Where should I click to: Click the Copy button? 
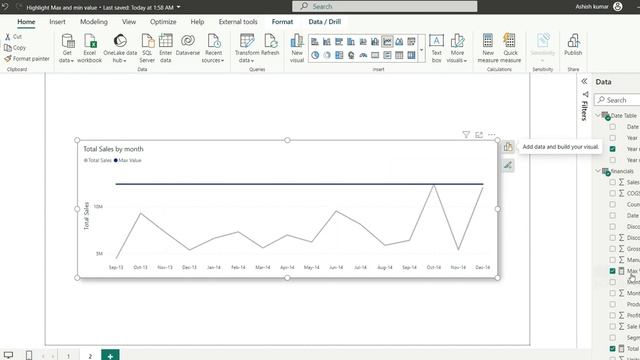coord(15,48)
